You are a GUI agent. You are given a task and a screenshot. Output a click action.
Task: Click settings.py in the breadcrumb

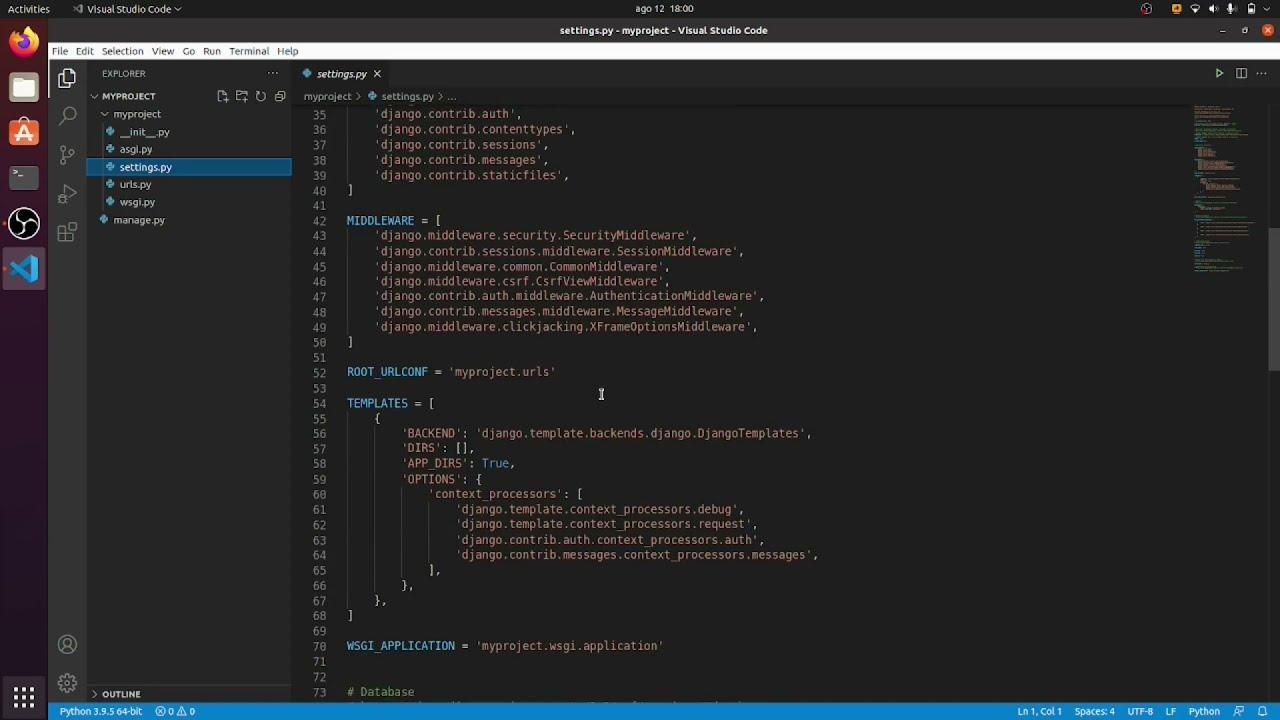click(x=407, y=96)
